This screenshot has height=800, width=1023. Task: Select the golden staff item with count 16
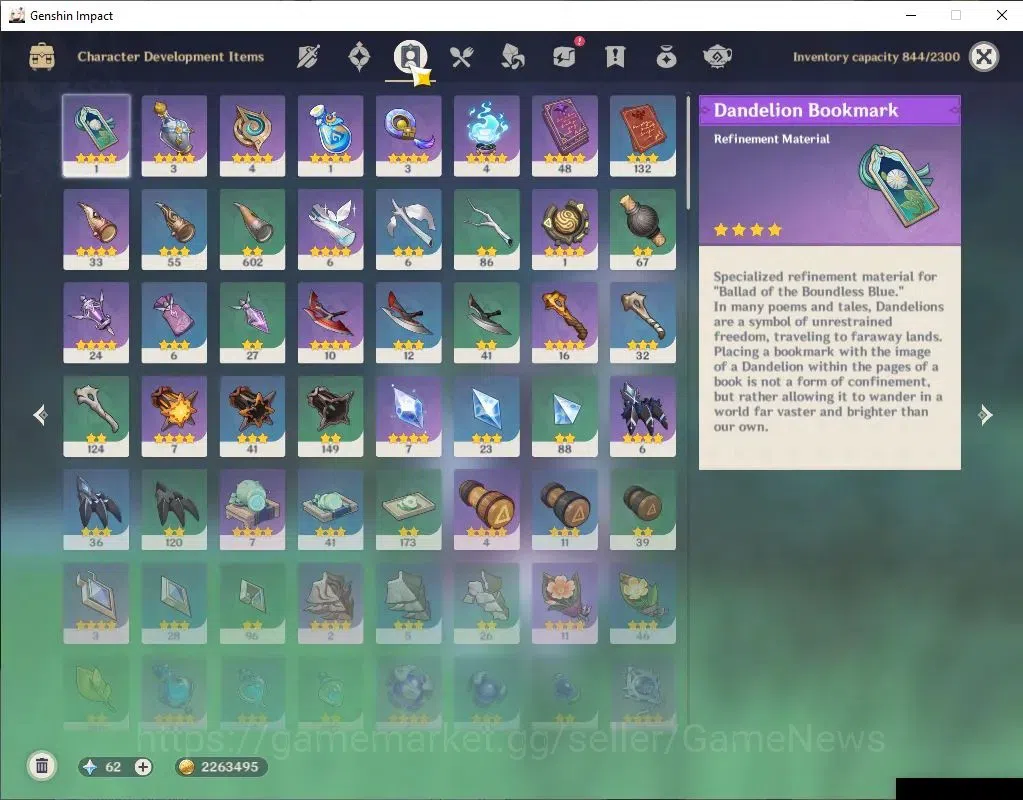(565, 322)
